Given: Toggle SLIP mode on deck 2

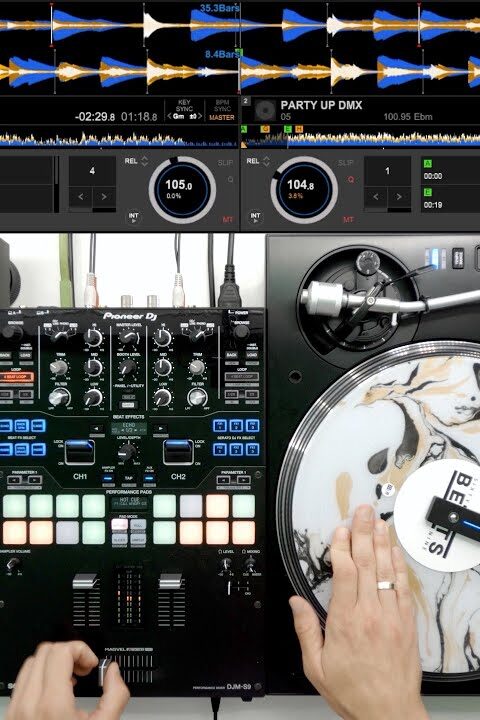Looking at the screenshot, I should pos(346,163).
